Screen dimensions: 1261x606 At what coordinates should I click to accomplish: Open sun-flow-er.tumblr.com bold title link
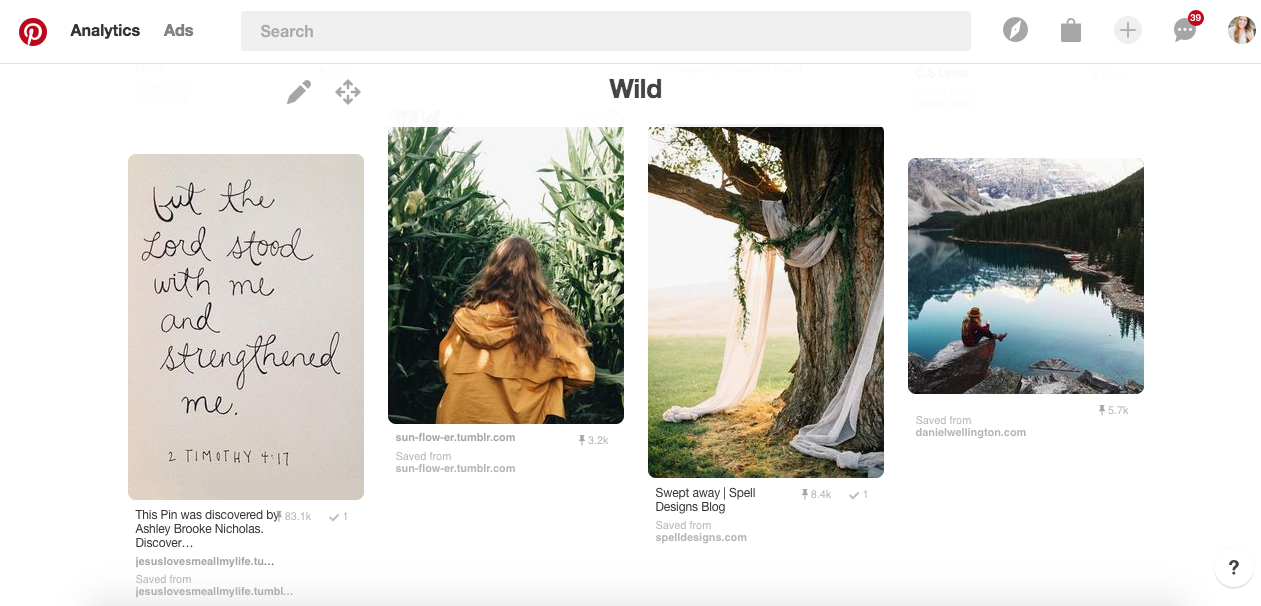pyautogui.click(x=455, y=437)
